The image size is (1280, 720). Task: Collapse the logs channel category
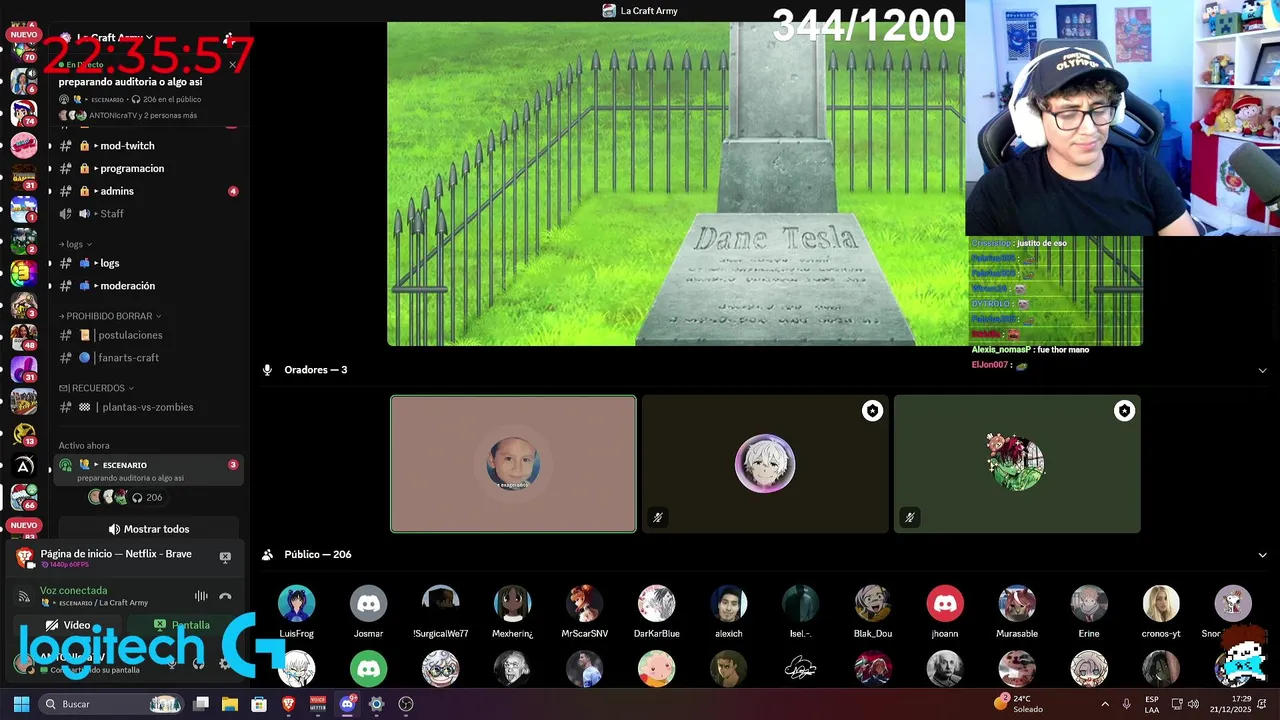(75, 244)
